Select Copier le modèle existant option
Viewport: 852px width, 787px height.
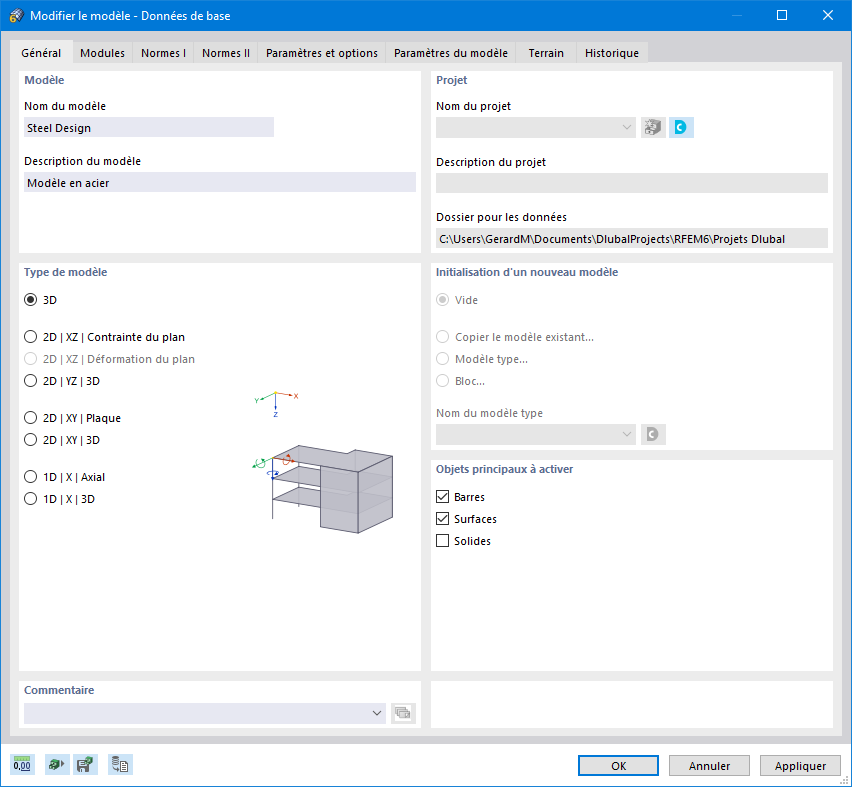tap(443, 337)
